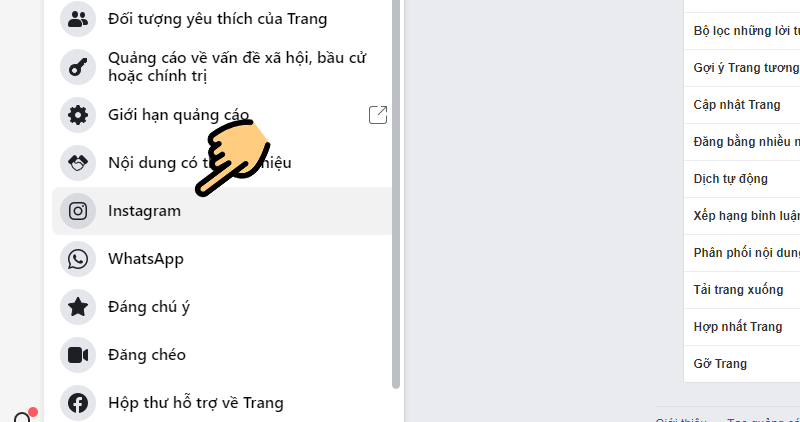This screenshot has width=800, height=422.
Task: Open Hộp thư hỗ trợ về Trang
Action: [222, 403]
